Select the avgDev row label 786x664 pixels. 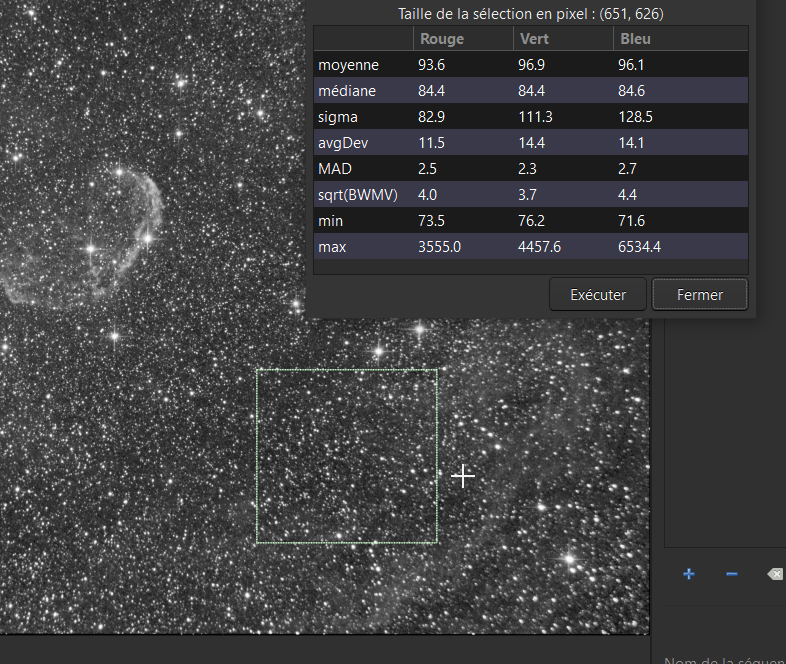(x=343, y=143)
